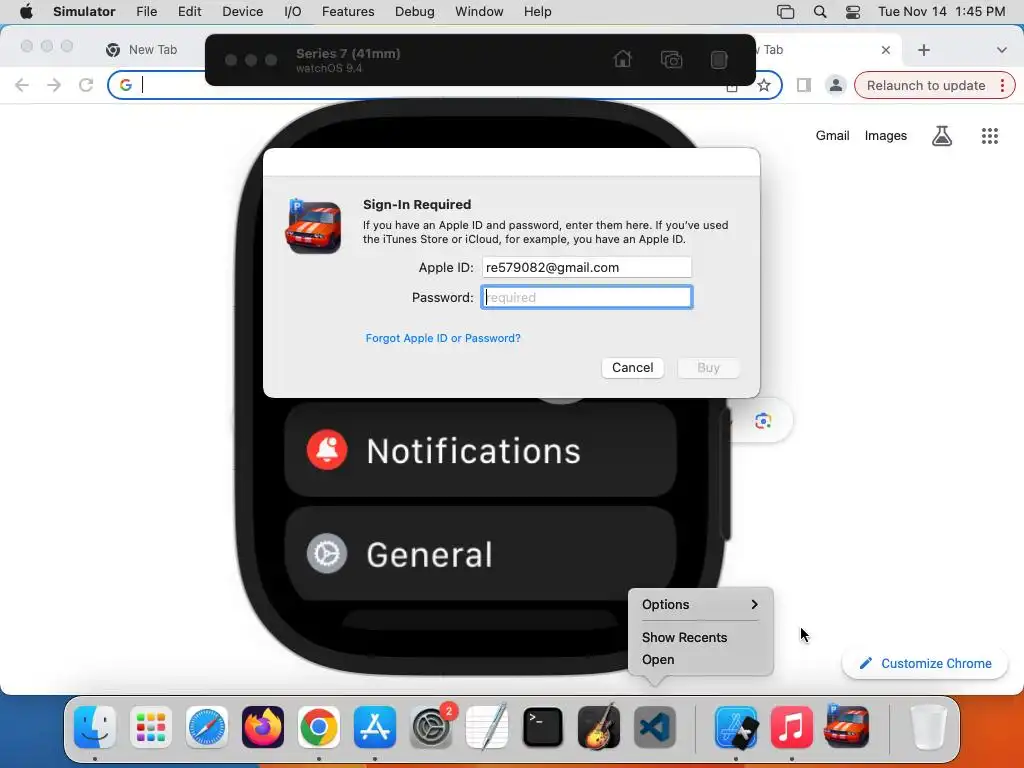
Task: Click the parking game icon in dialog
Action: point(313,226)
